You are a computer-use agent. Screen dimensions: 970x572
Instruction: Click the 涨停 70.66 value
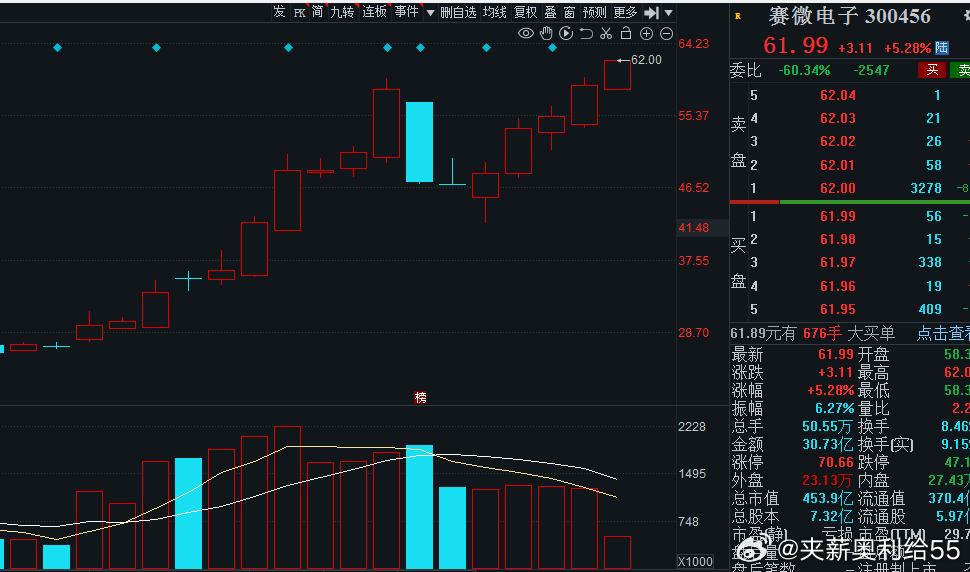836,463
